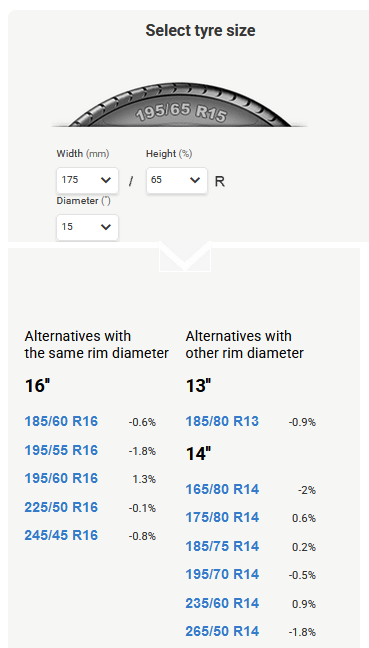Image resolution: width=369 pixels, height=648 pixels.
Task: Open the 195/55 R16 tyre link
Action: (x=61, y=450)
